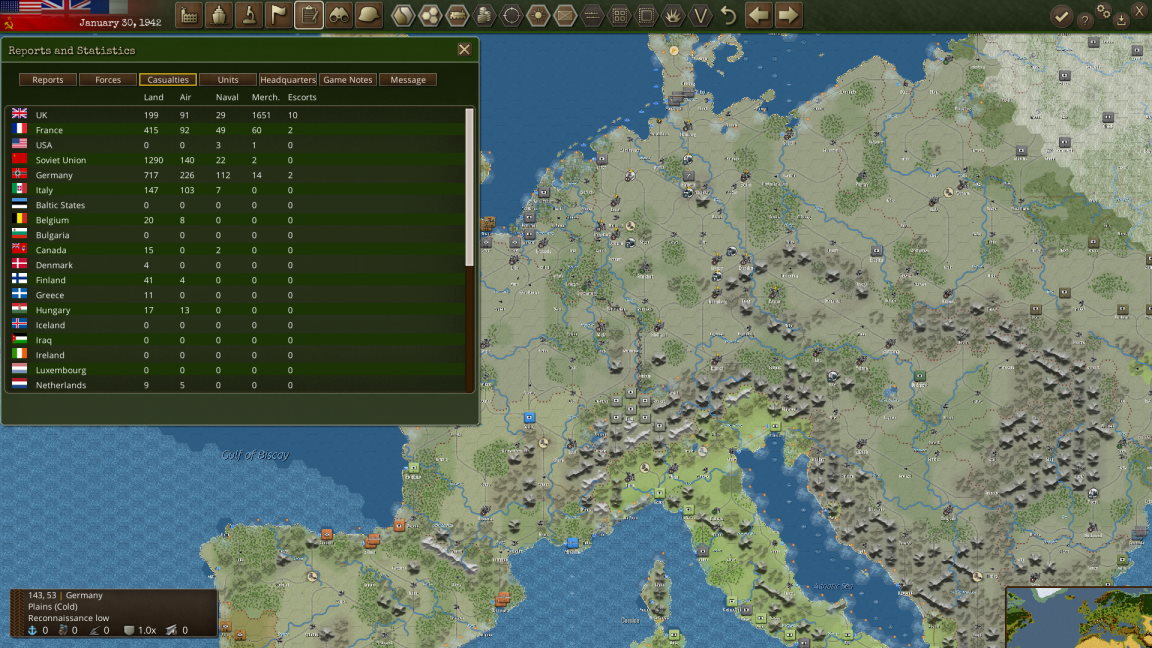
Task: Select the Netherlands row label
Action: 61,385
